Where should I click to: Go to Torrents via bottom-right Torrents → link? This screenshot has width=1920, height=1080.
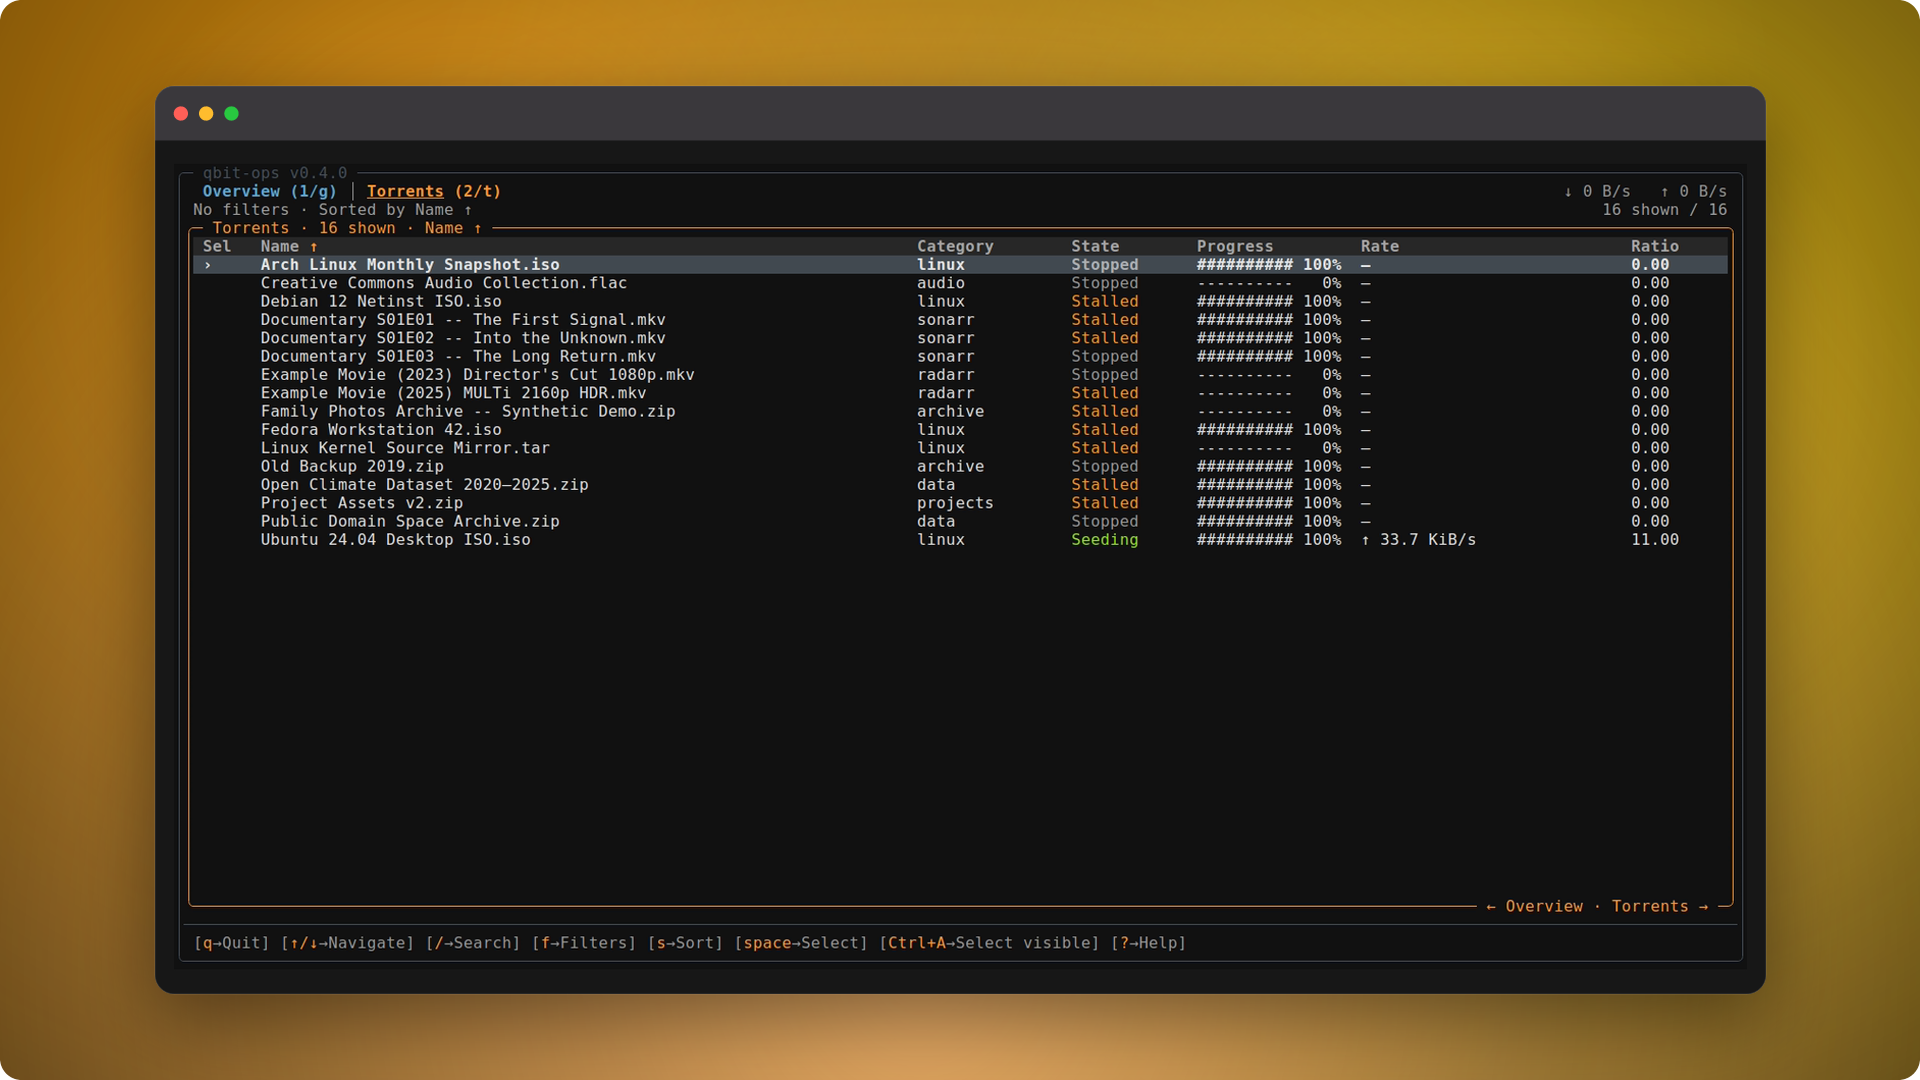(x=1660, y=907)
